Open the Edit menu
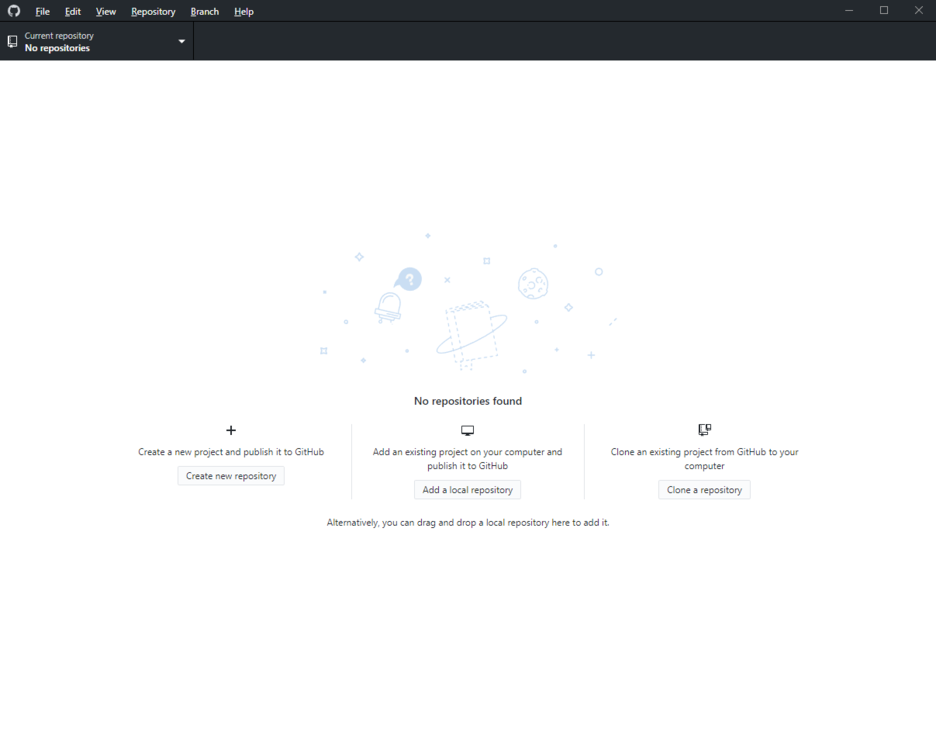The height and width of the screenshot is (742, 936). click(x=72, y=11)
